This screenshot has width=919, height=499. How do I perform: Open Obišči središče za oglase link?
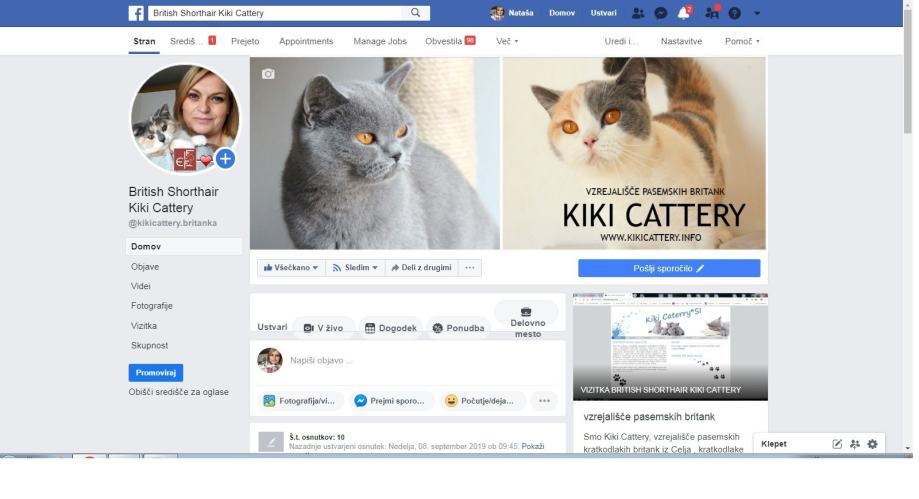point(179,392)
